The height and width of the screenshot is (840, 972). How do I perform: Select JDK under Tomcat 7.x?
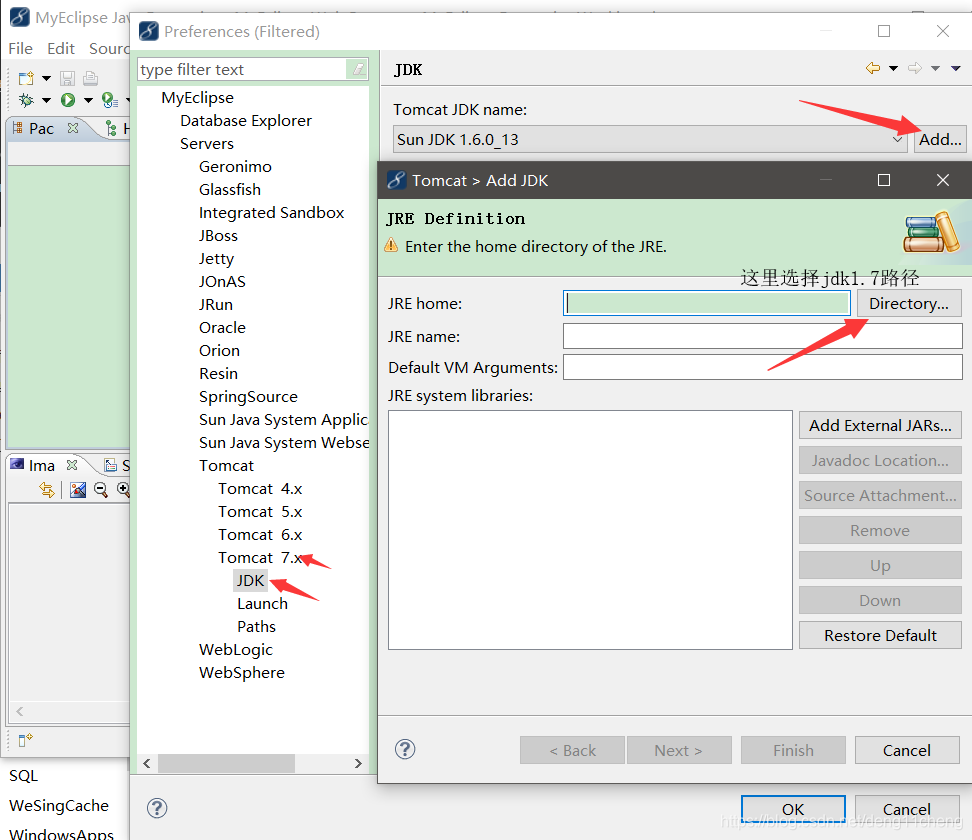click(250, 581)
